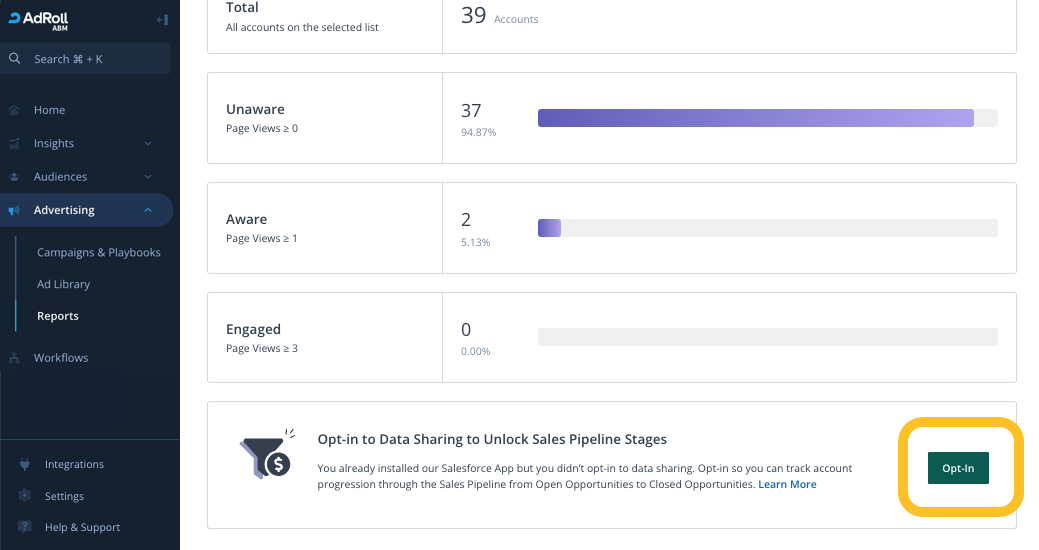Click the AdRoll ABM logo
This screenshot has height=550, width=1039.
click(38, 20)
